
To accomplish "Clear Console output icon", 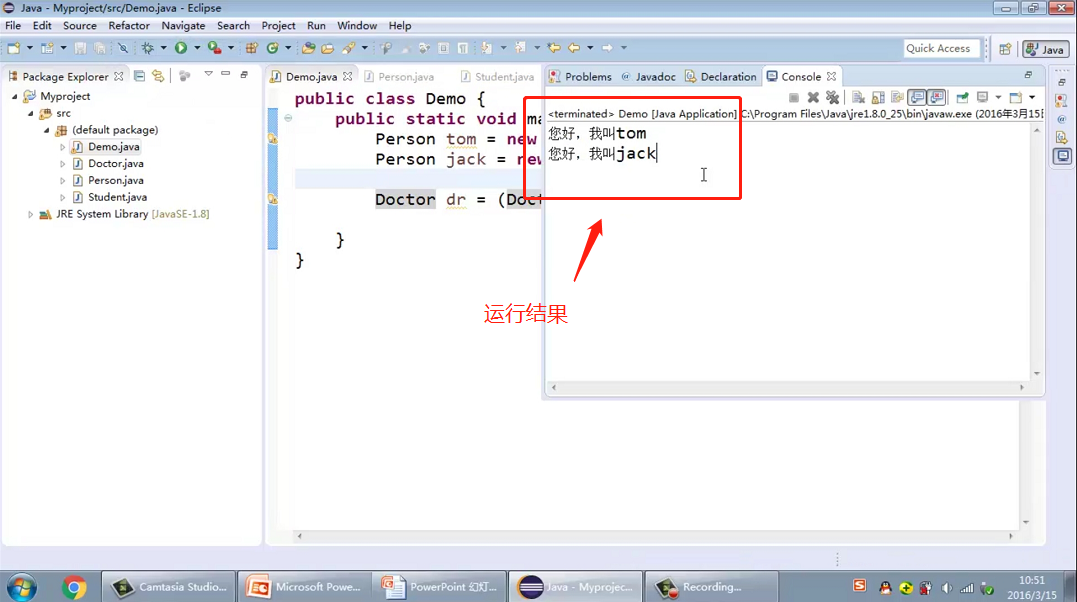I will point(858,98).
